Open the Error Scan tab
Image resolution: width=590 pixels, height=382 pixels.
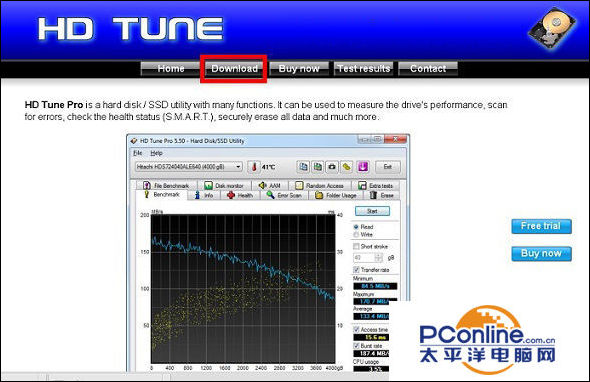pyautogui.click(x=284, y=195)
